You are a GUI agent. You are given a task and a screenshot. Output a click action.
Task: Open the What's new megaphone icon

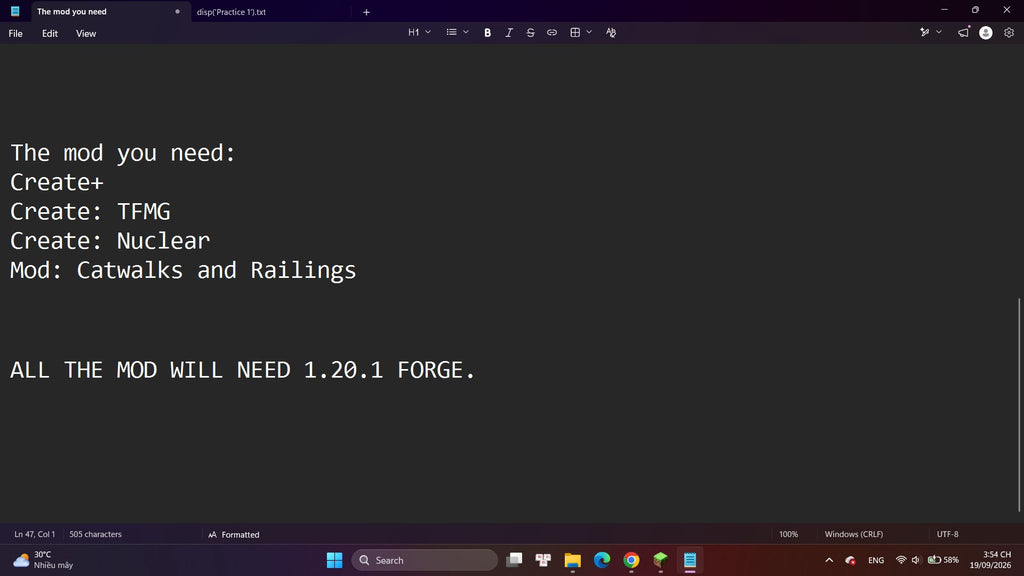pos(963,33)
